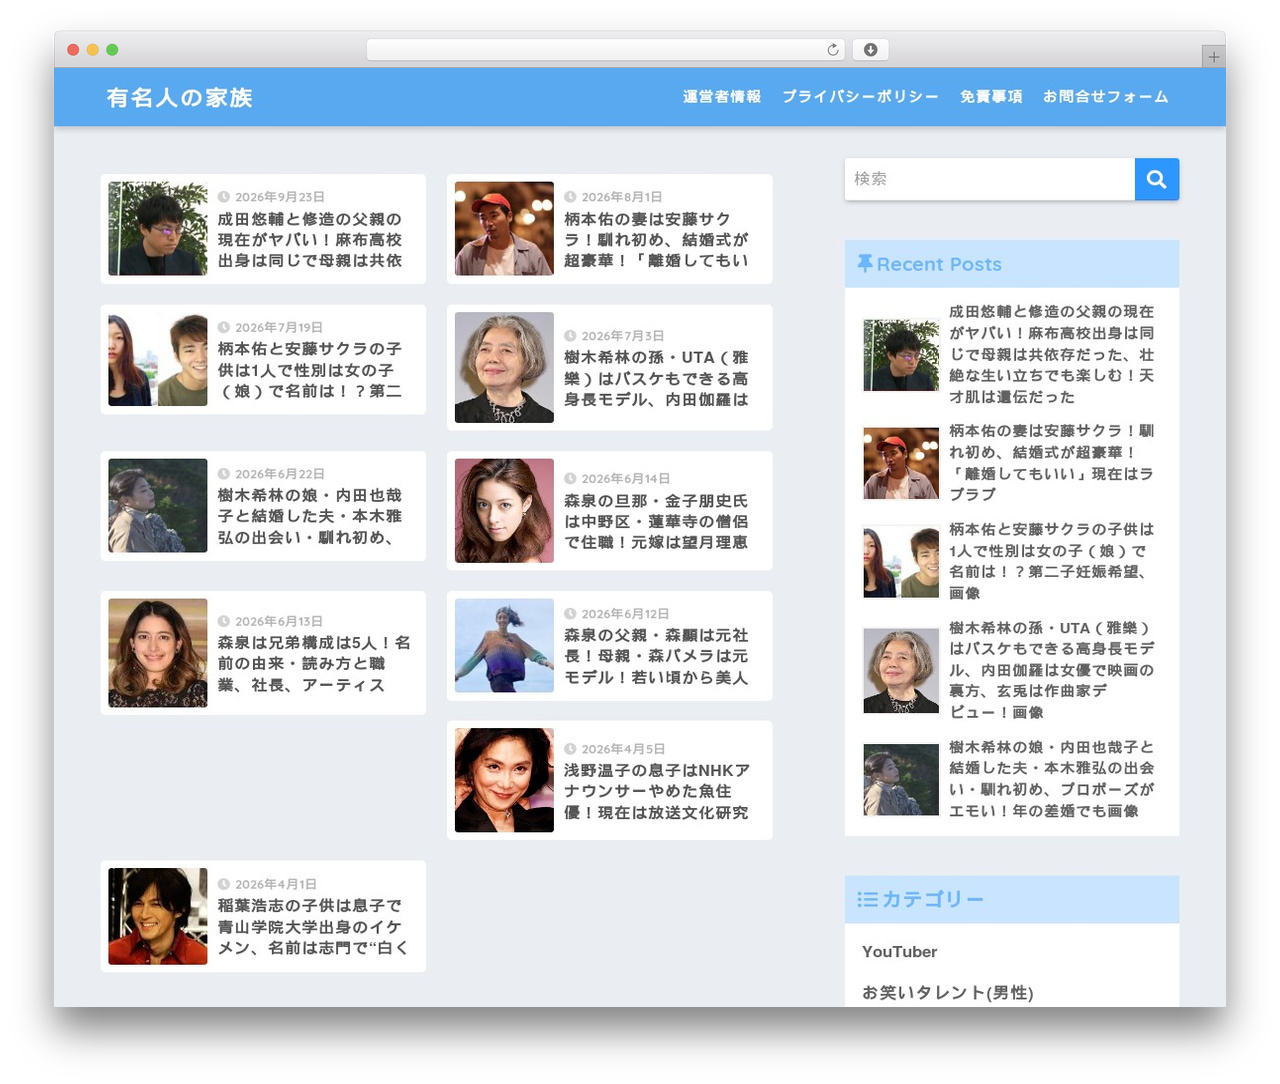Open the 2026年7月19日 article thumbnail of two people
This screenshot has width=1280, height=1084.
click(158, 360)
